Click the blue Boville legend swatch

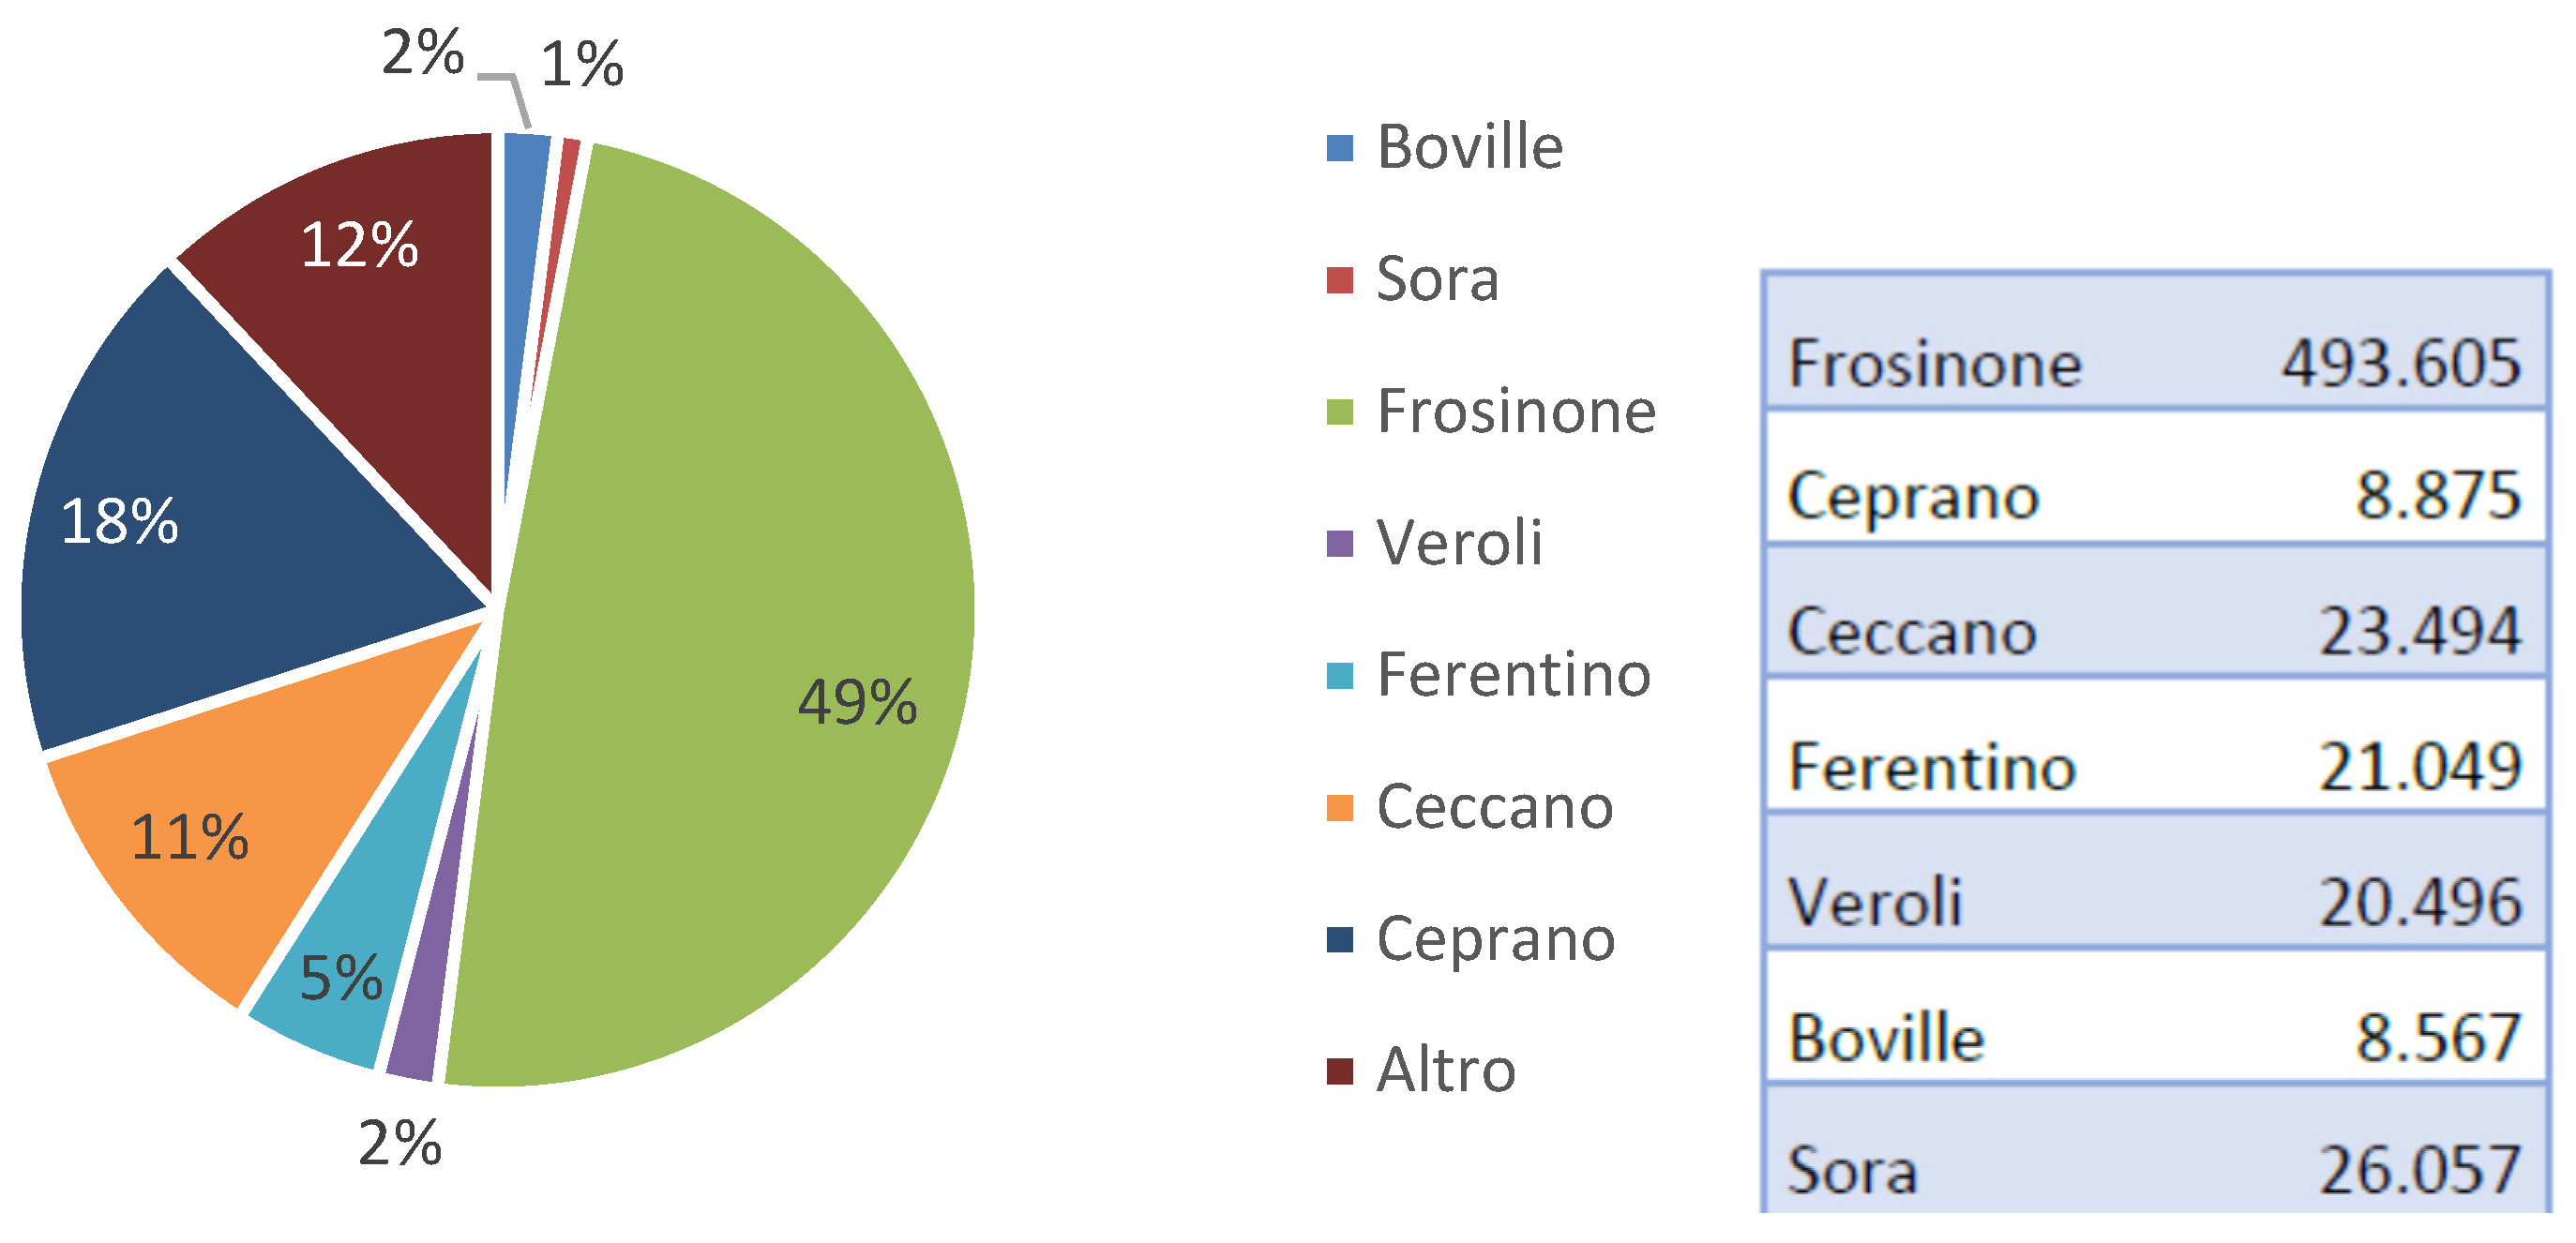[1339, 148]
